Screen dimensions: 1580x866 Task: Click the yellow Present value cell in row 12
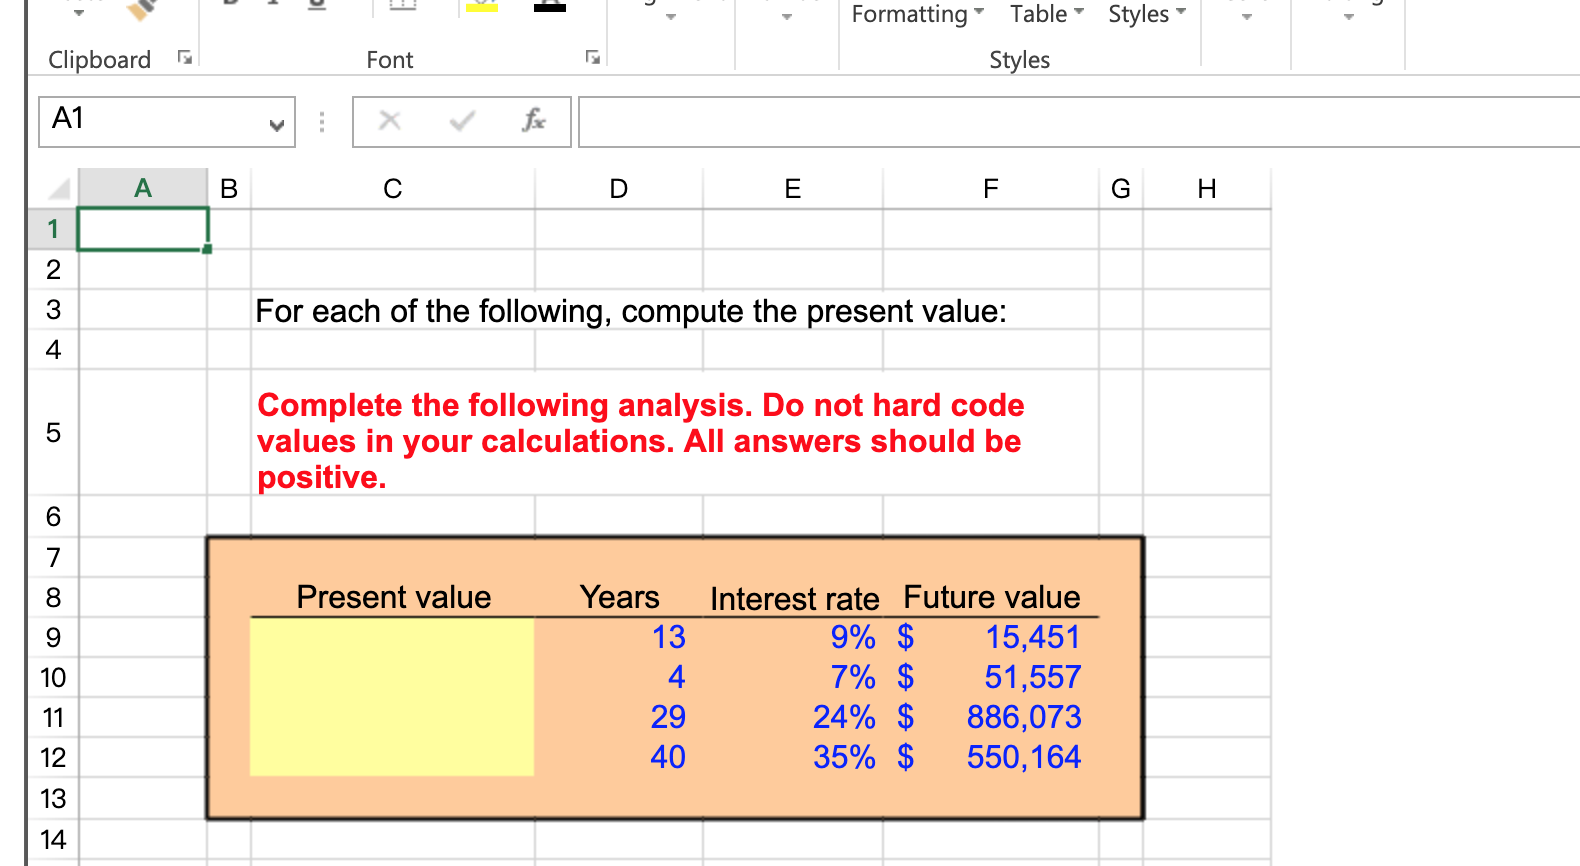(393, 757)
